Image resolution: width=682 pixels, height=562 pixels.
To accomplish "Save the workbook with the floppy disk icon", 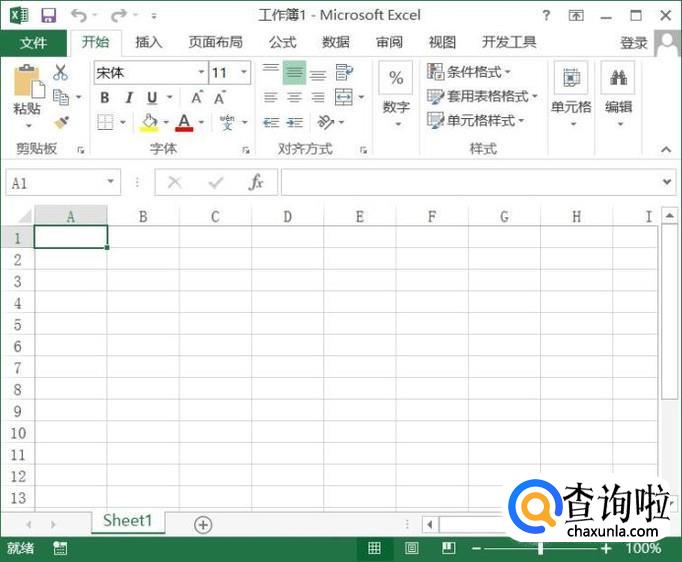I will [x=48, y=16].
